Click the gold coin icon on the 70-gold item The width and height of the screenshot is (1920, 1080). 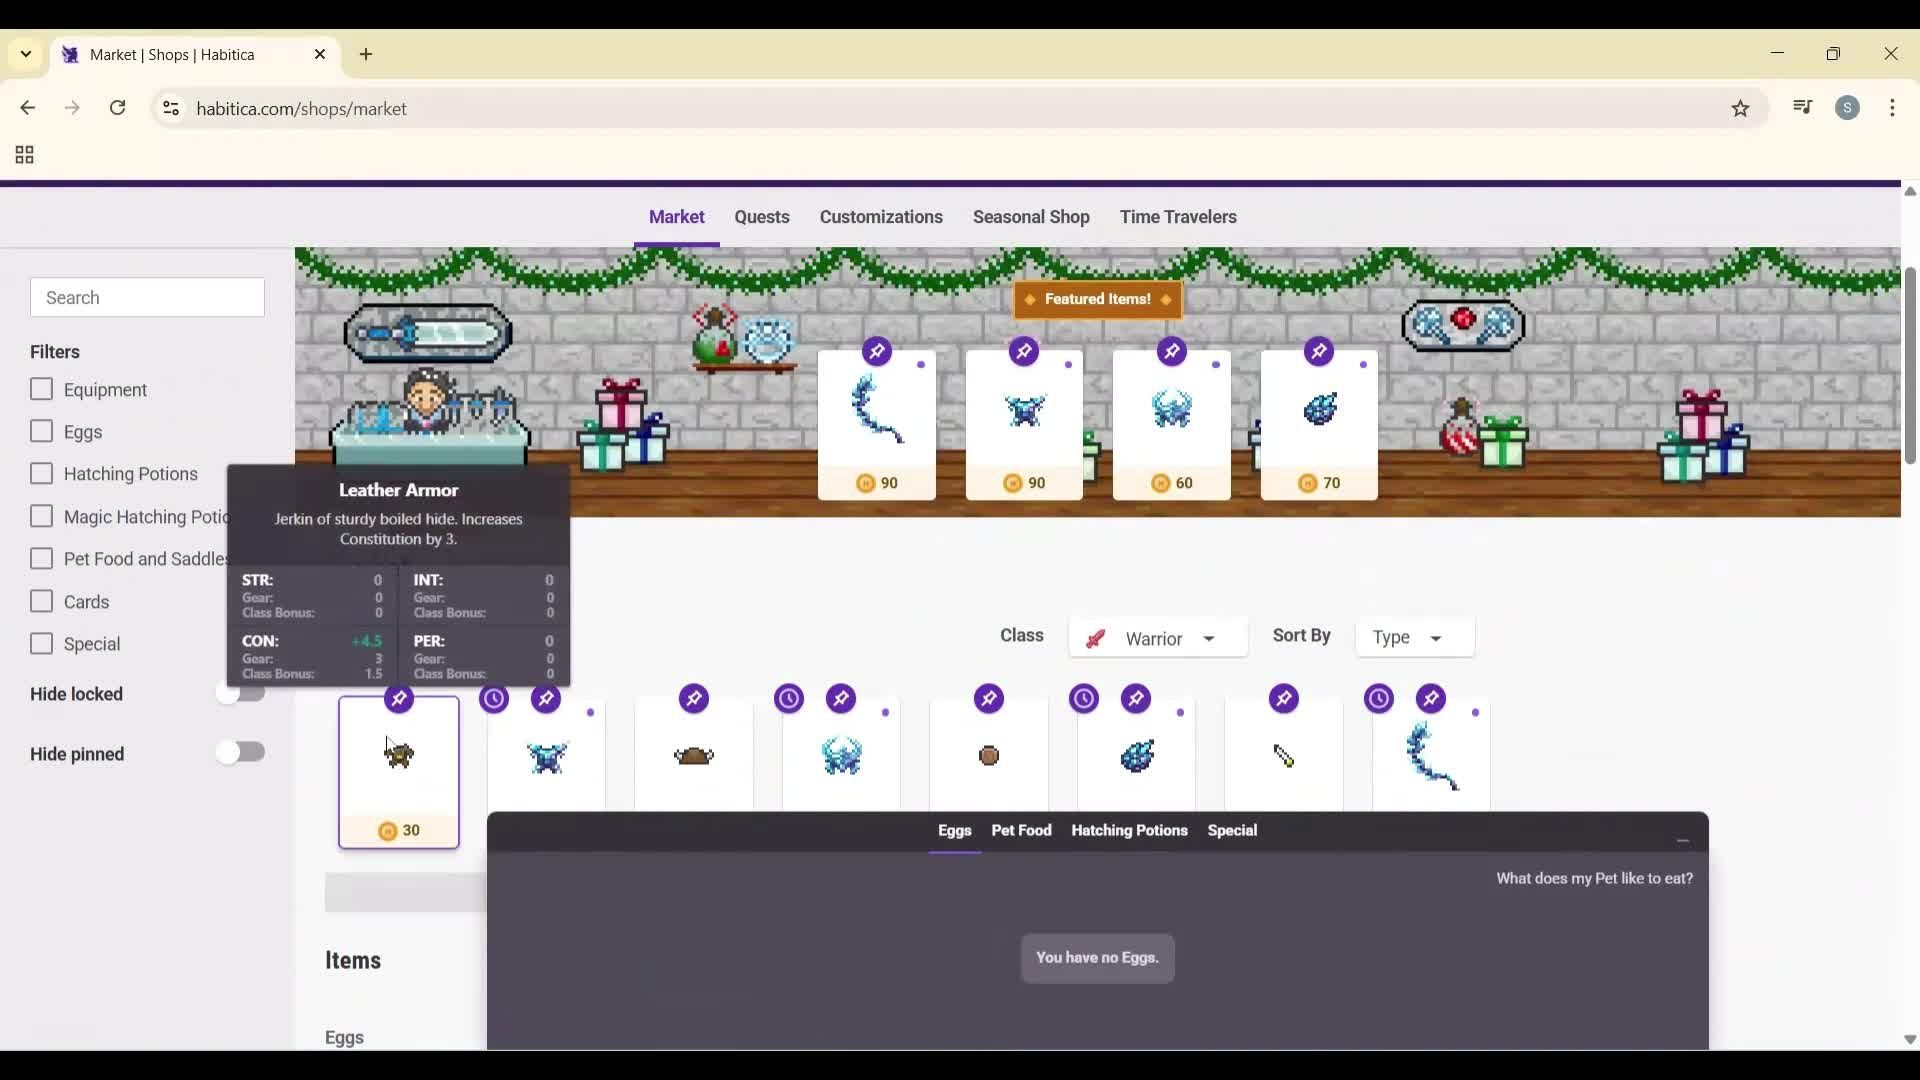[1308, 483]
